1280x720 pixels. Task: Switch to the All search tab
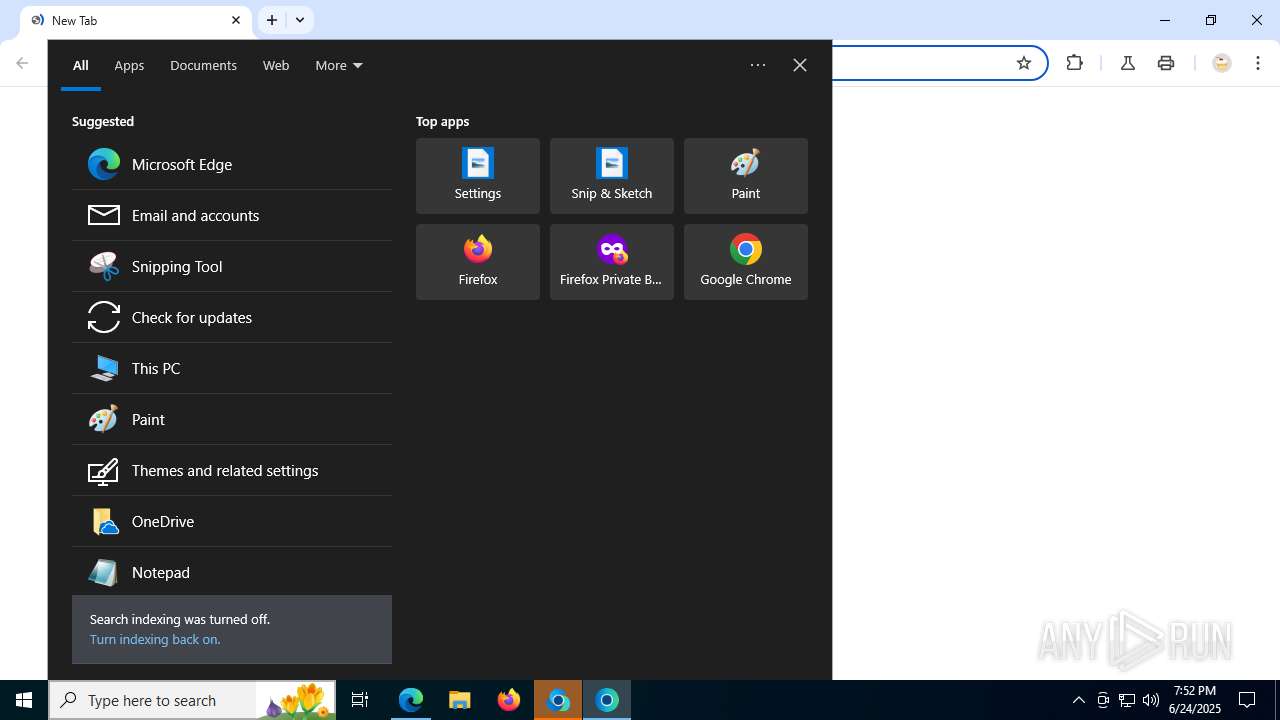pyautogui.click(x=81, y=65)
